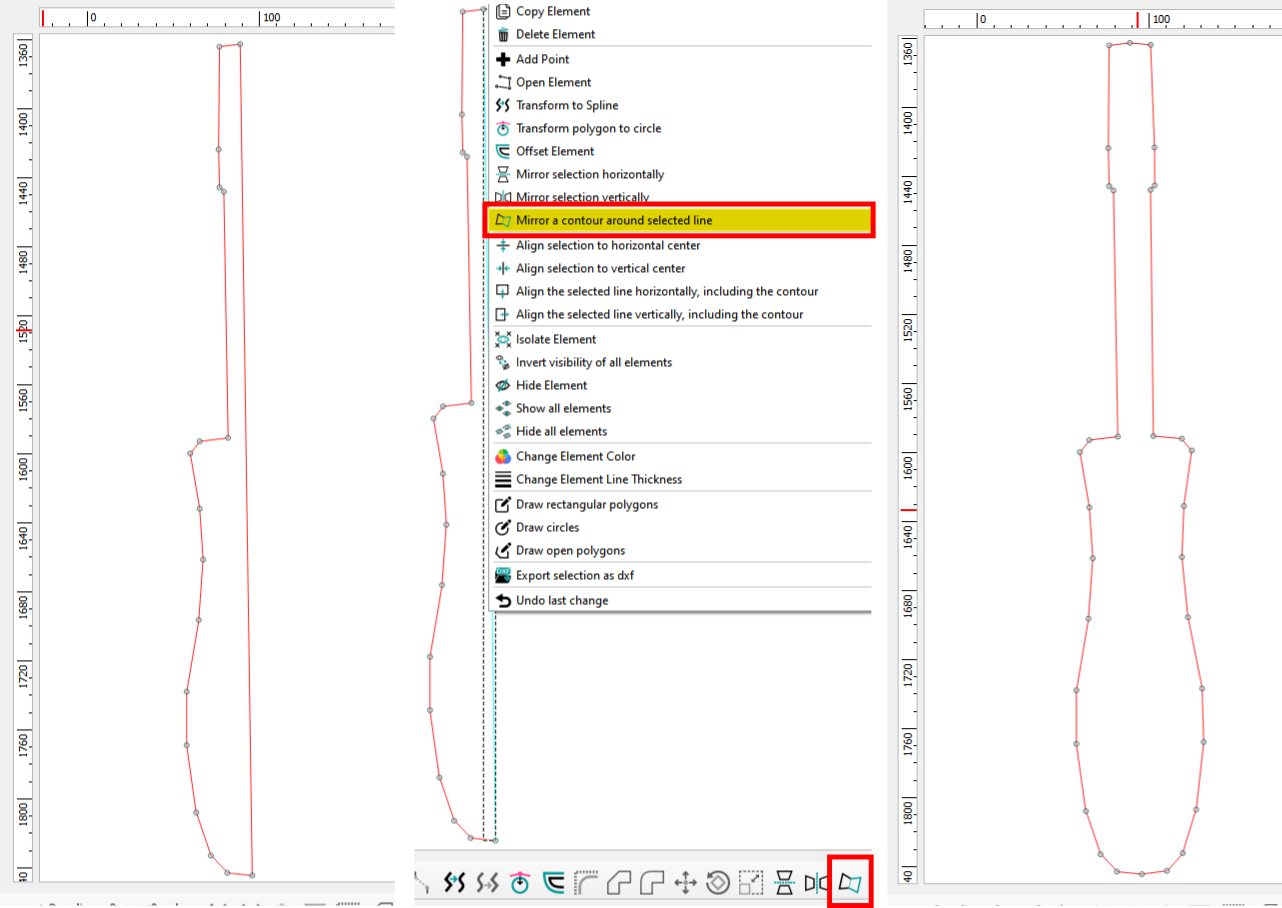The width and height of the screenshot is (1282, 908).
Task: Click Mirror contour around line toolbar icon
Action: pyautogui.click(x=849, y=882)
